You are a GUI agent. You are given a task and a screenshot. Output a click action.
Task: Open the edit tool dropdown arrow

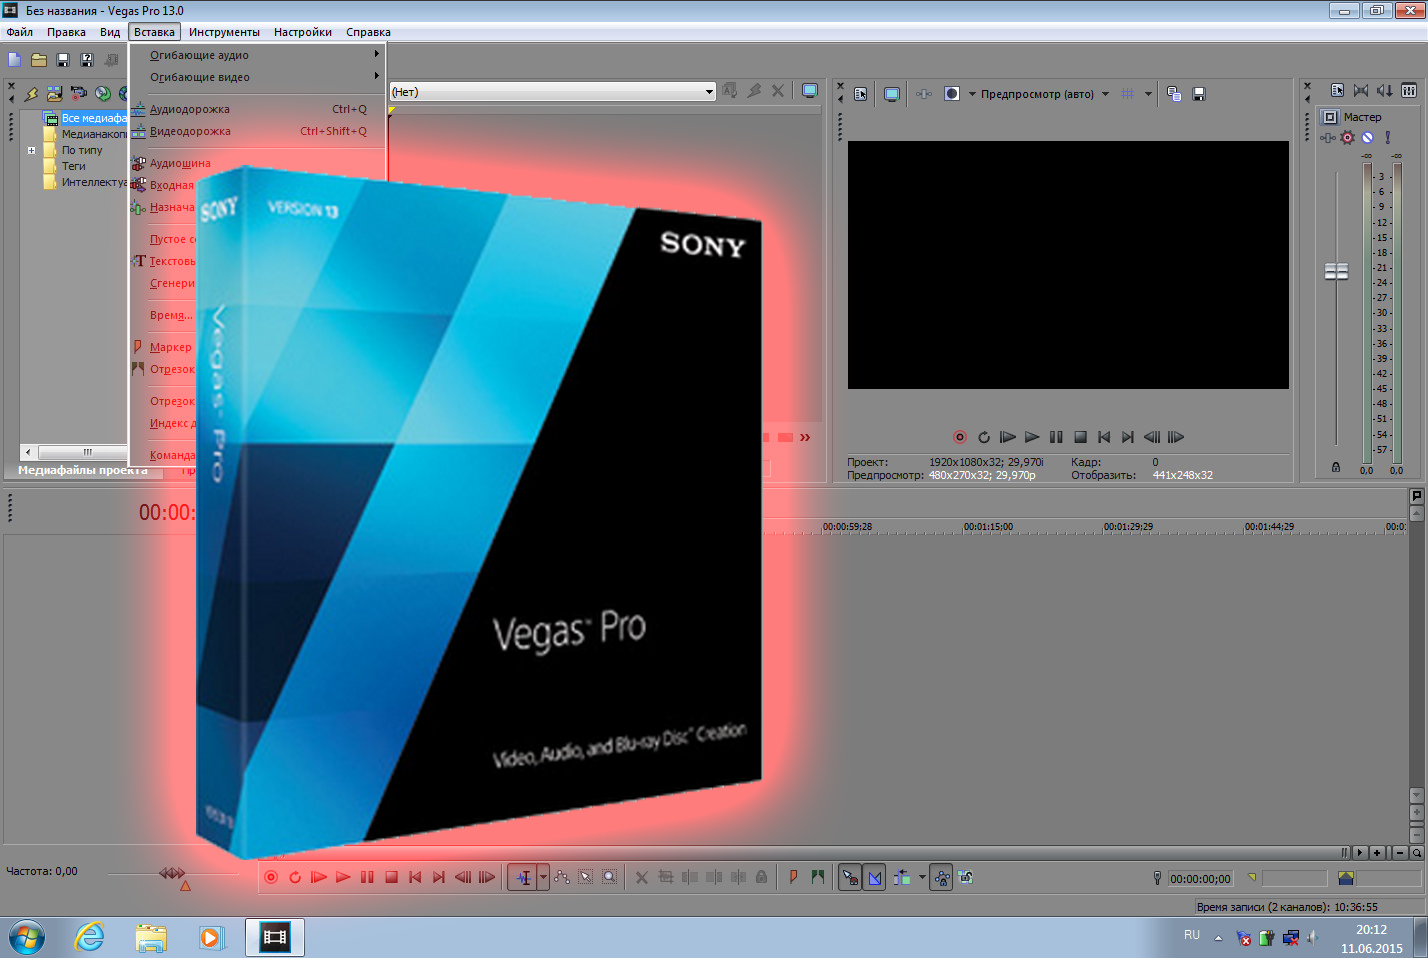543,878
